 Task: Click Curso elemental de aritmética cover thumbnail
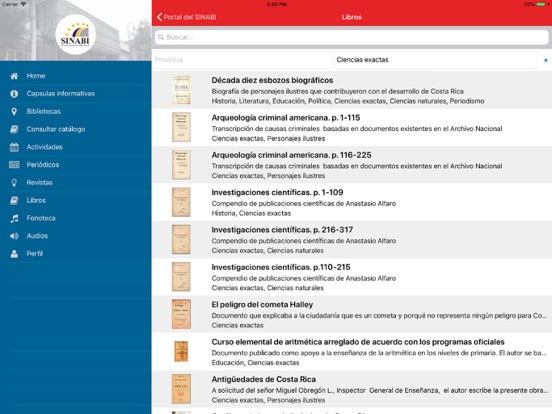181,351
